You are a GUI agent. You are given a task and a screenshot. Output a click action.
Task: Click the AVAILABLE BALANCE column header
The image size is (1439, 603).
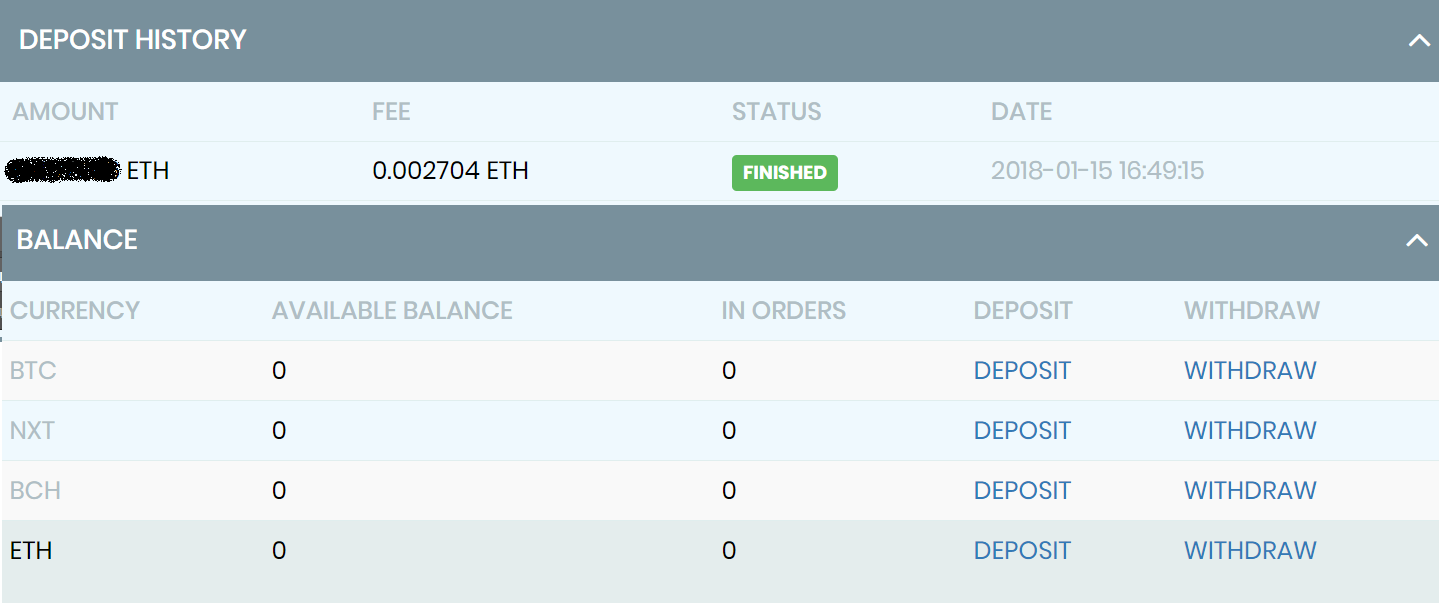tap(392, 311)
